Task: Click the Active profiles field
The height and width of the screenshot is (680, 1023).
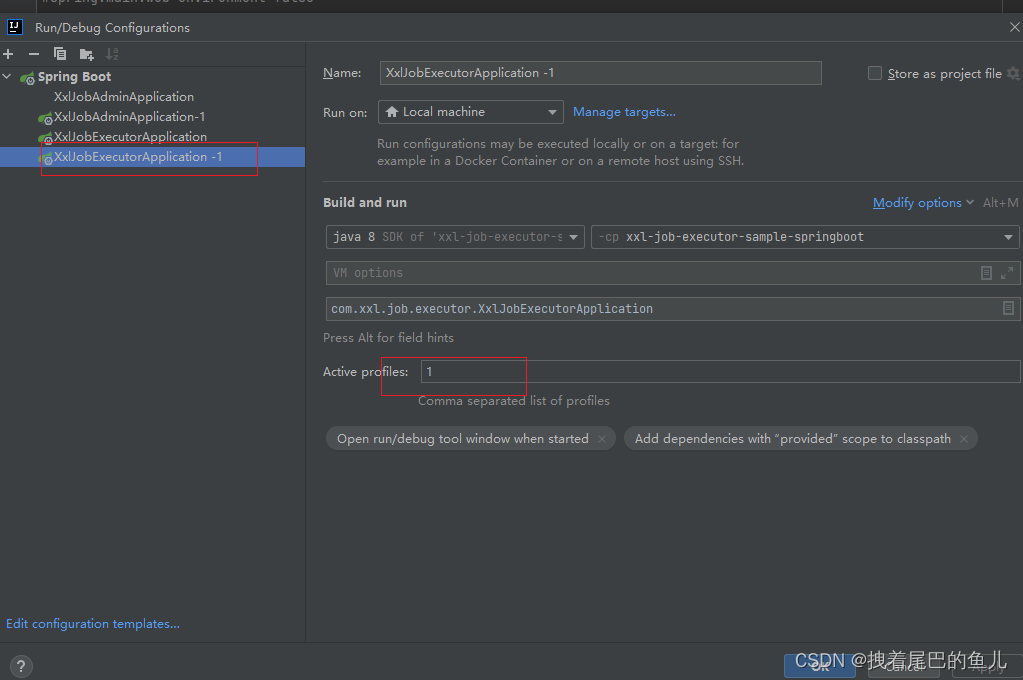Action: coord(720,371)
